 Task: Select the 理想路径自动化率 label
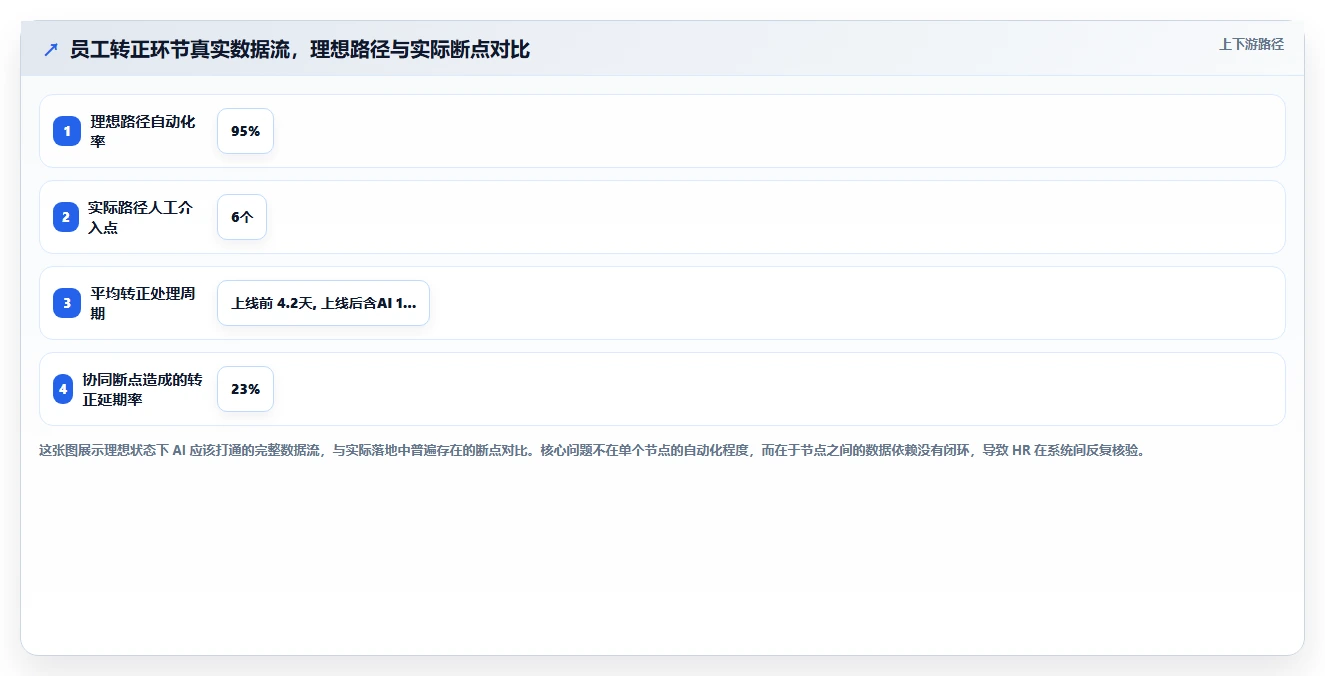pos(144,131)
